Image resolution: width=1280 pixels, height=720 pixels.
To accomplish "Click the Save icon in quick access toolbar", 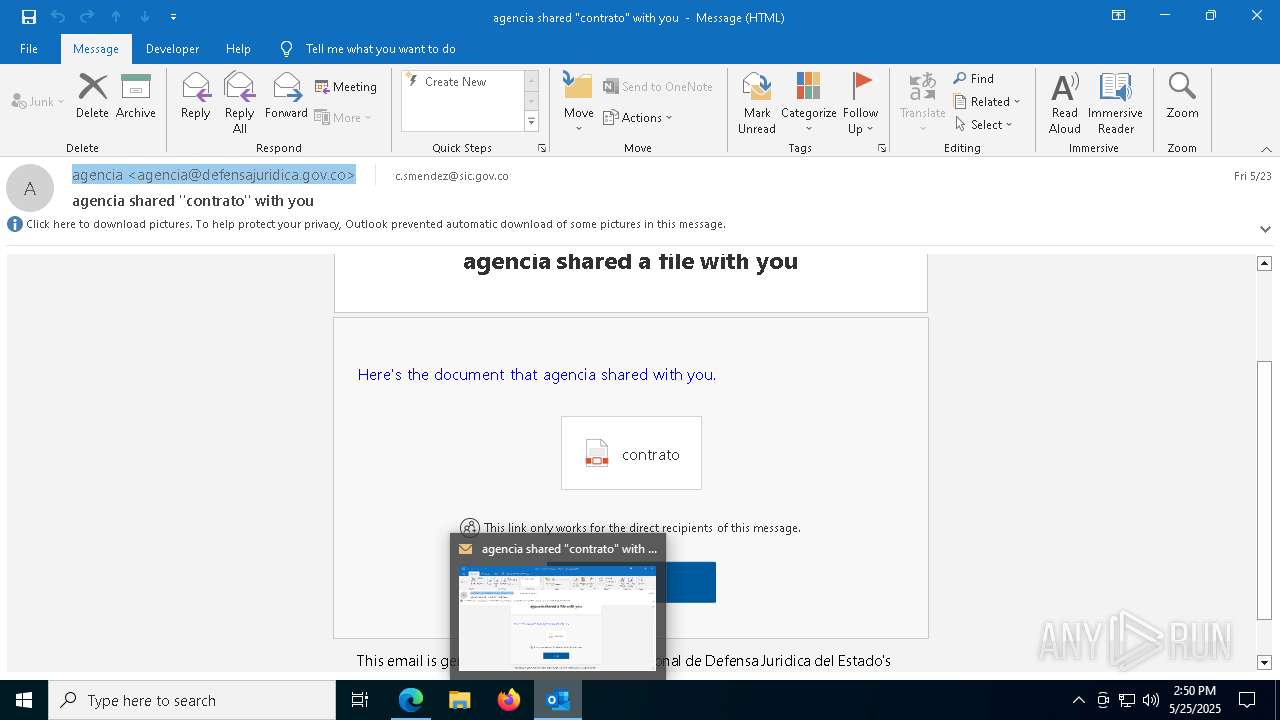I will [x=29, y=17].
